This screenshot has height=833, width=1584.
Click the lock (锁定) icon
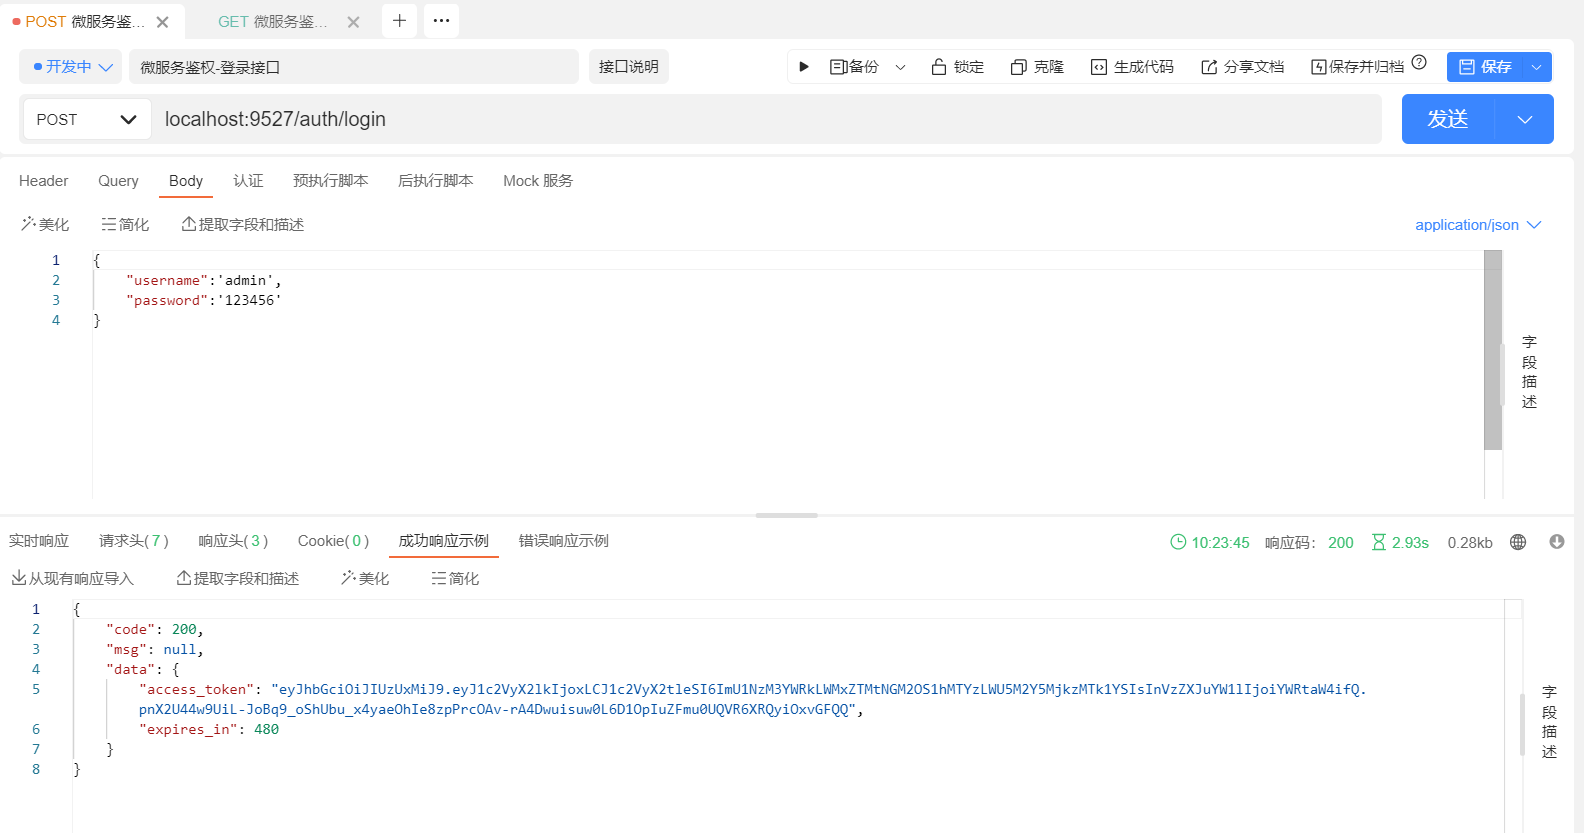tap(938, 67)
